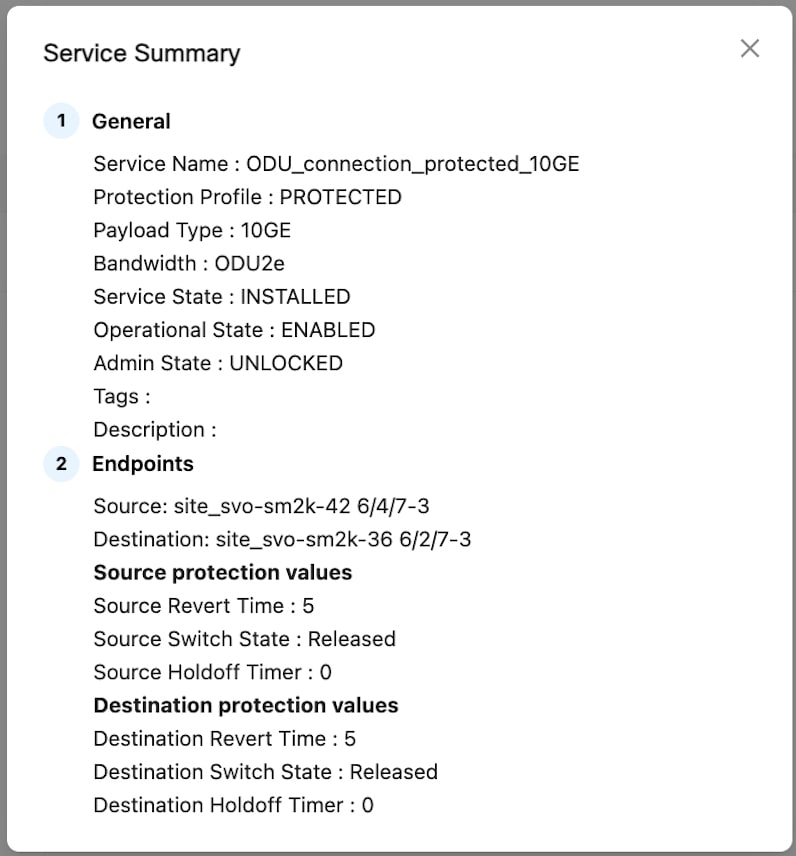Viewport: 796px width, 856px height.
Task: Click the Service State INSTALLED line
Action: 222,297
